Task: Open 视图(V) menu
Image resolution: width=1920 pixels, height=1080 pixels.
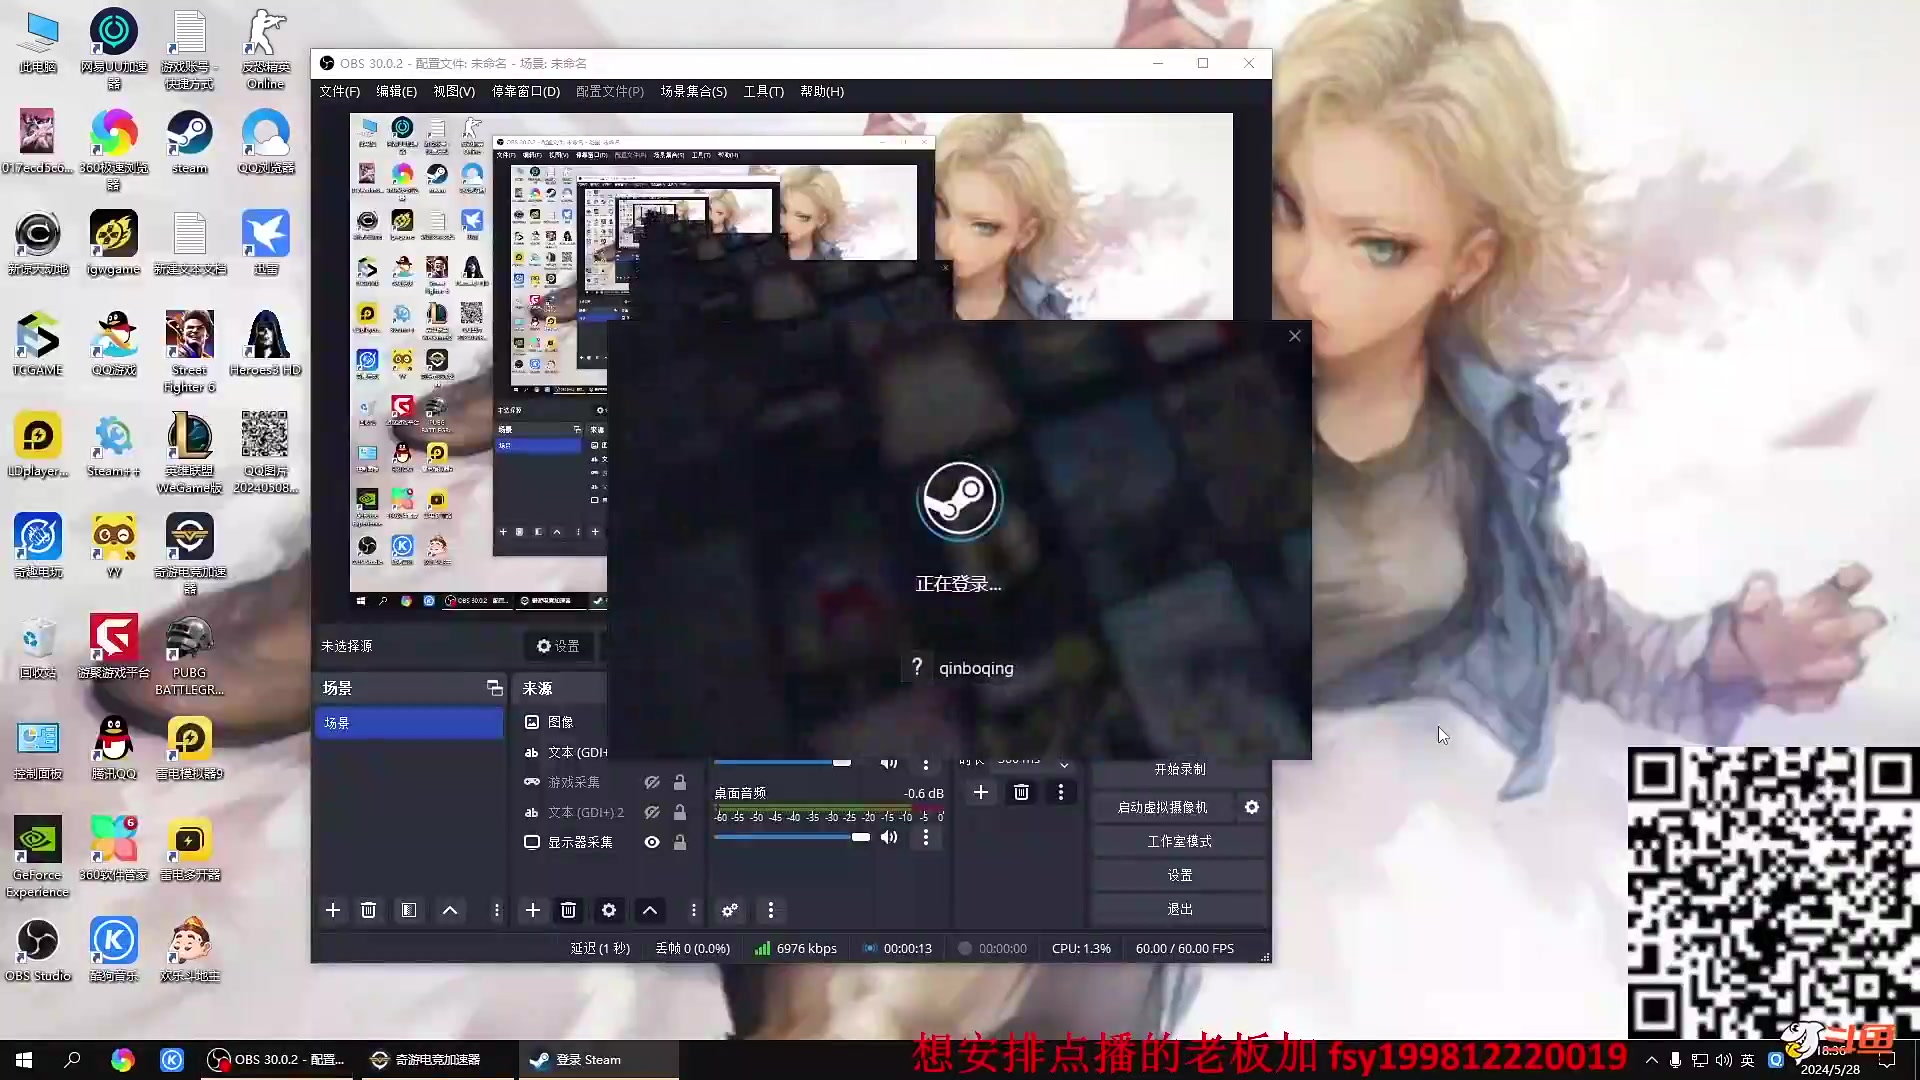Action: tap(454, 91)
